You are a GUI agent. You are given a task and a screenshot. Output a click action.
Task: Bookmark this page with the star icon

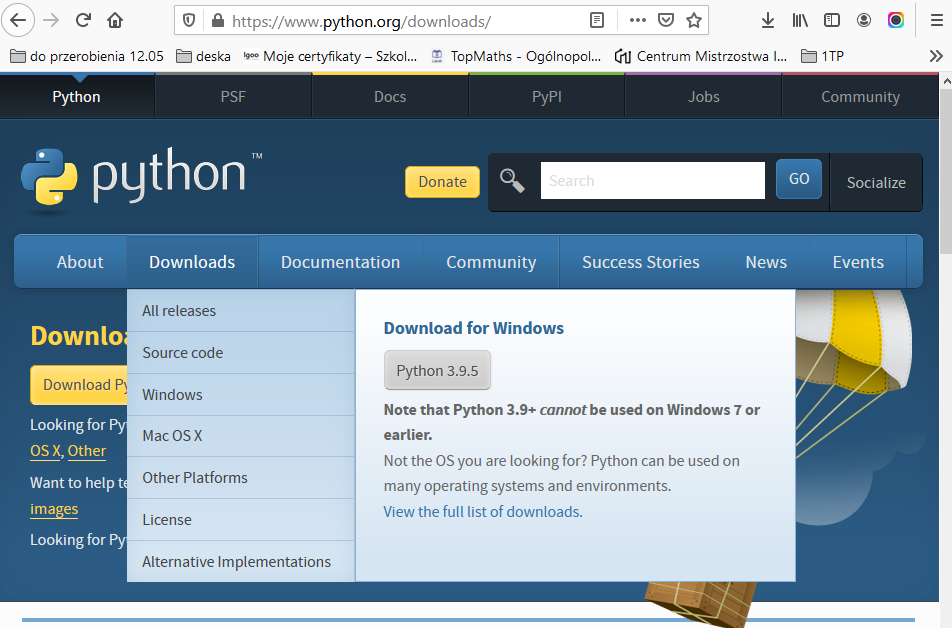(x=694, y=21)
